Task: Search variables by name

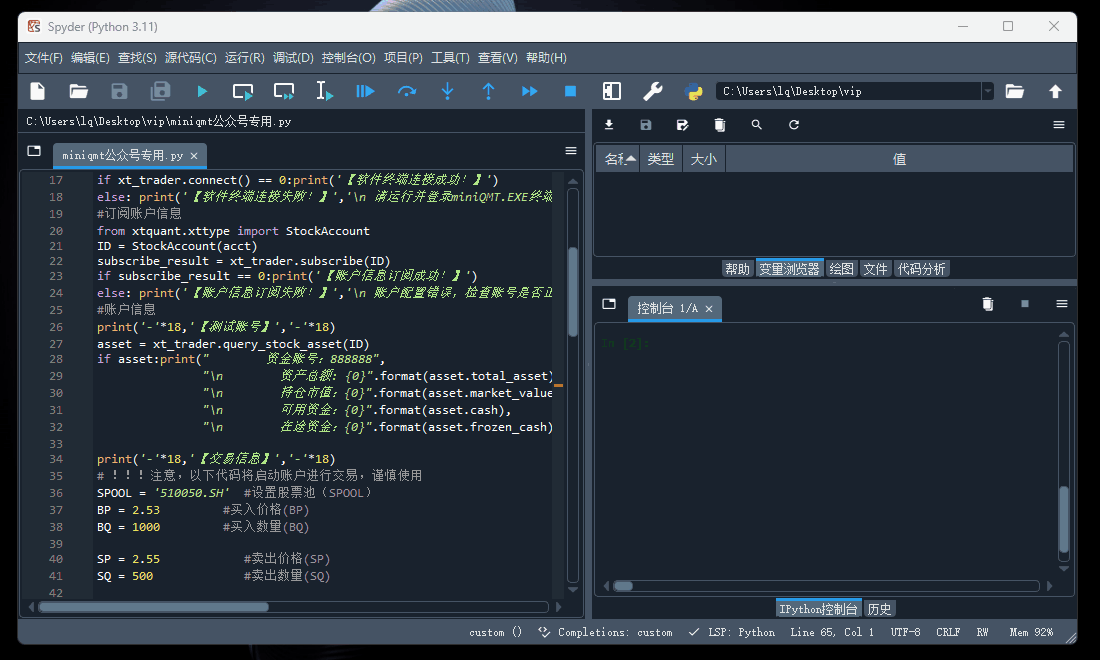Action: click(756, 125)
